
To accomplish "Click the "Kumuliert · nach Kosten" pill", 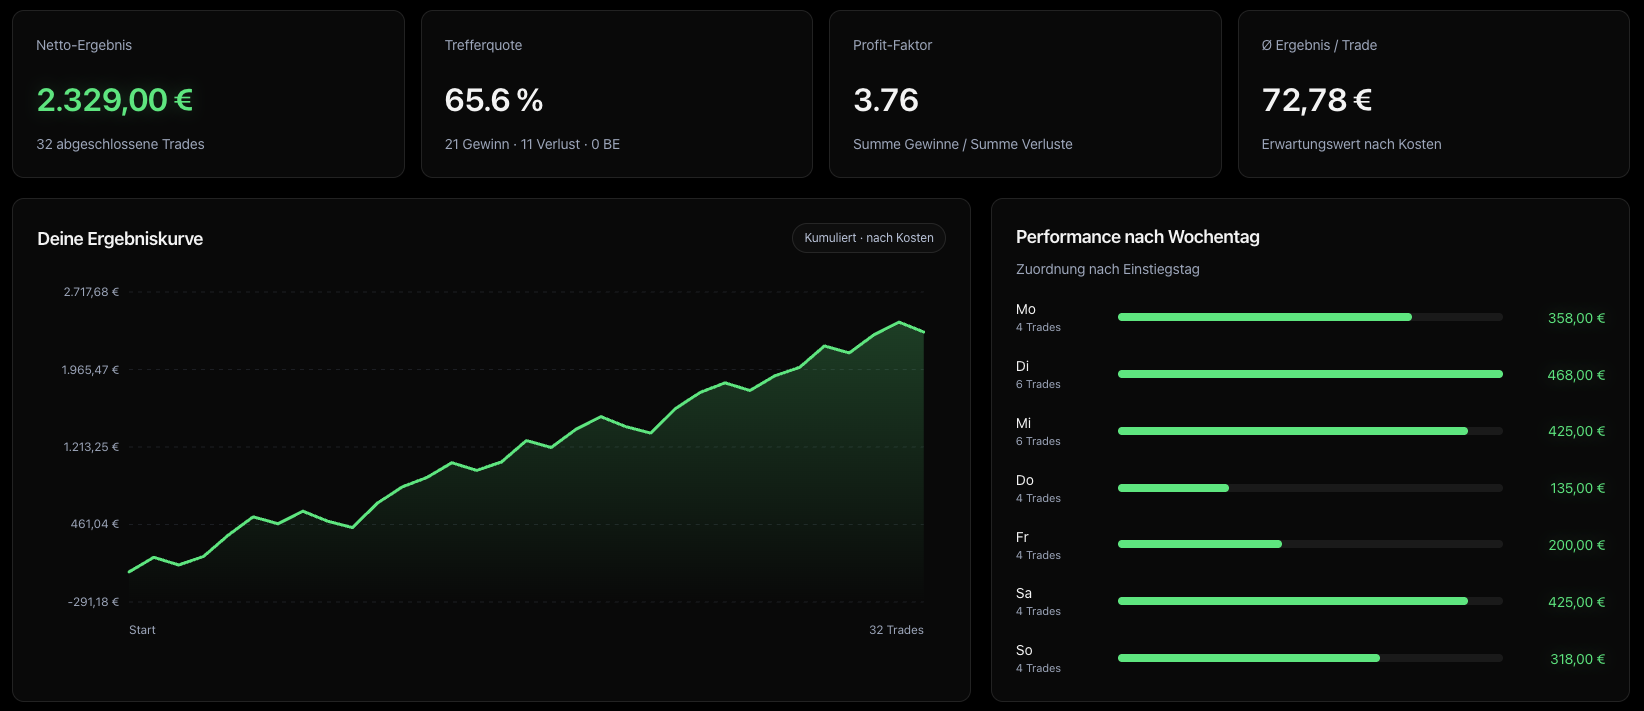I will click(x=868, y=238).
